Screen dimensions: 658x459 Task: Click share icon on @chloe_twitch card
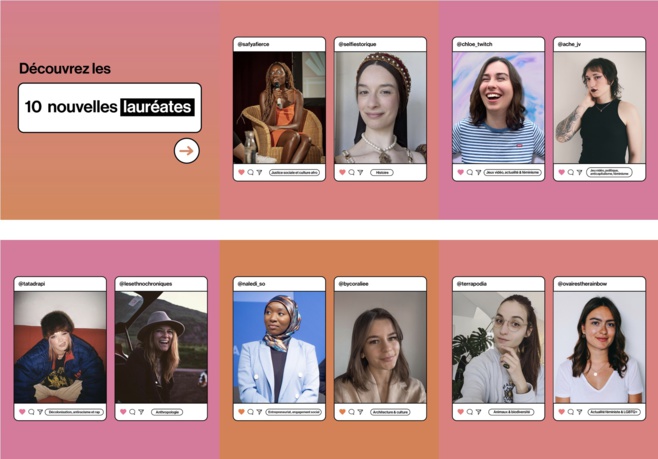click(478, 172)
